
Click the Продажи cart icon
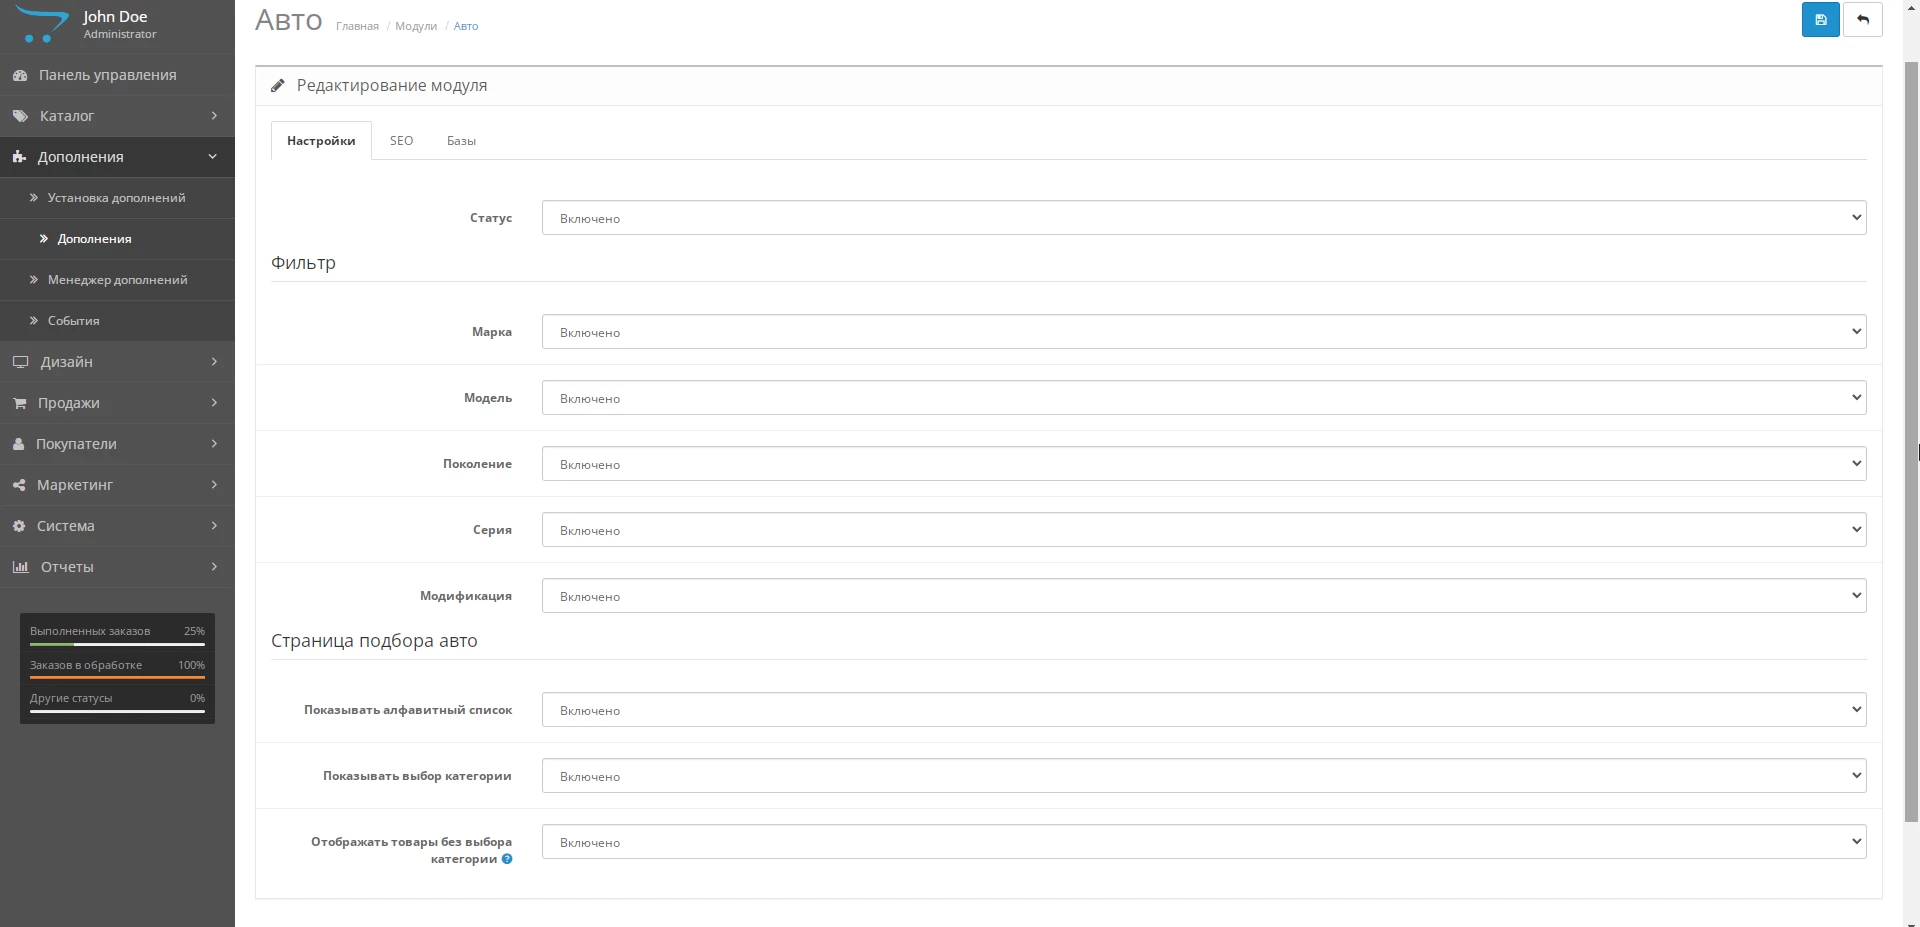(19, 403)
